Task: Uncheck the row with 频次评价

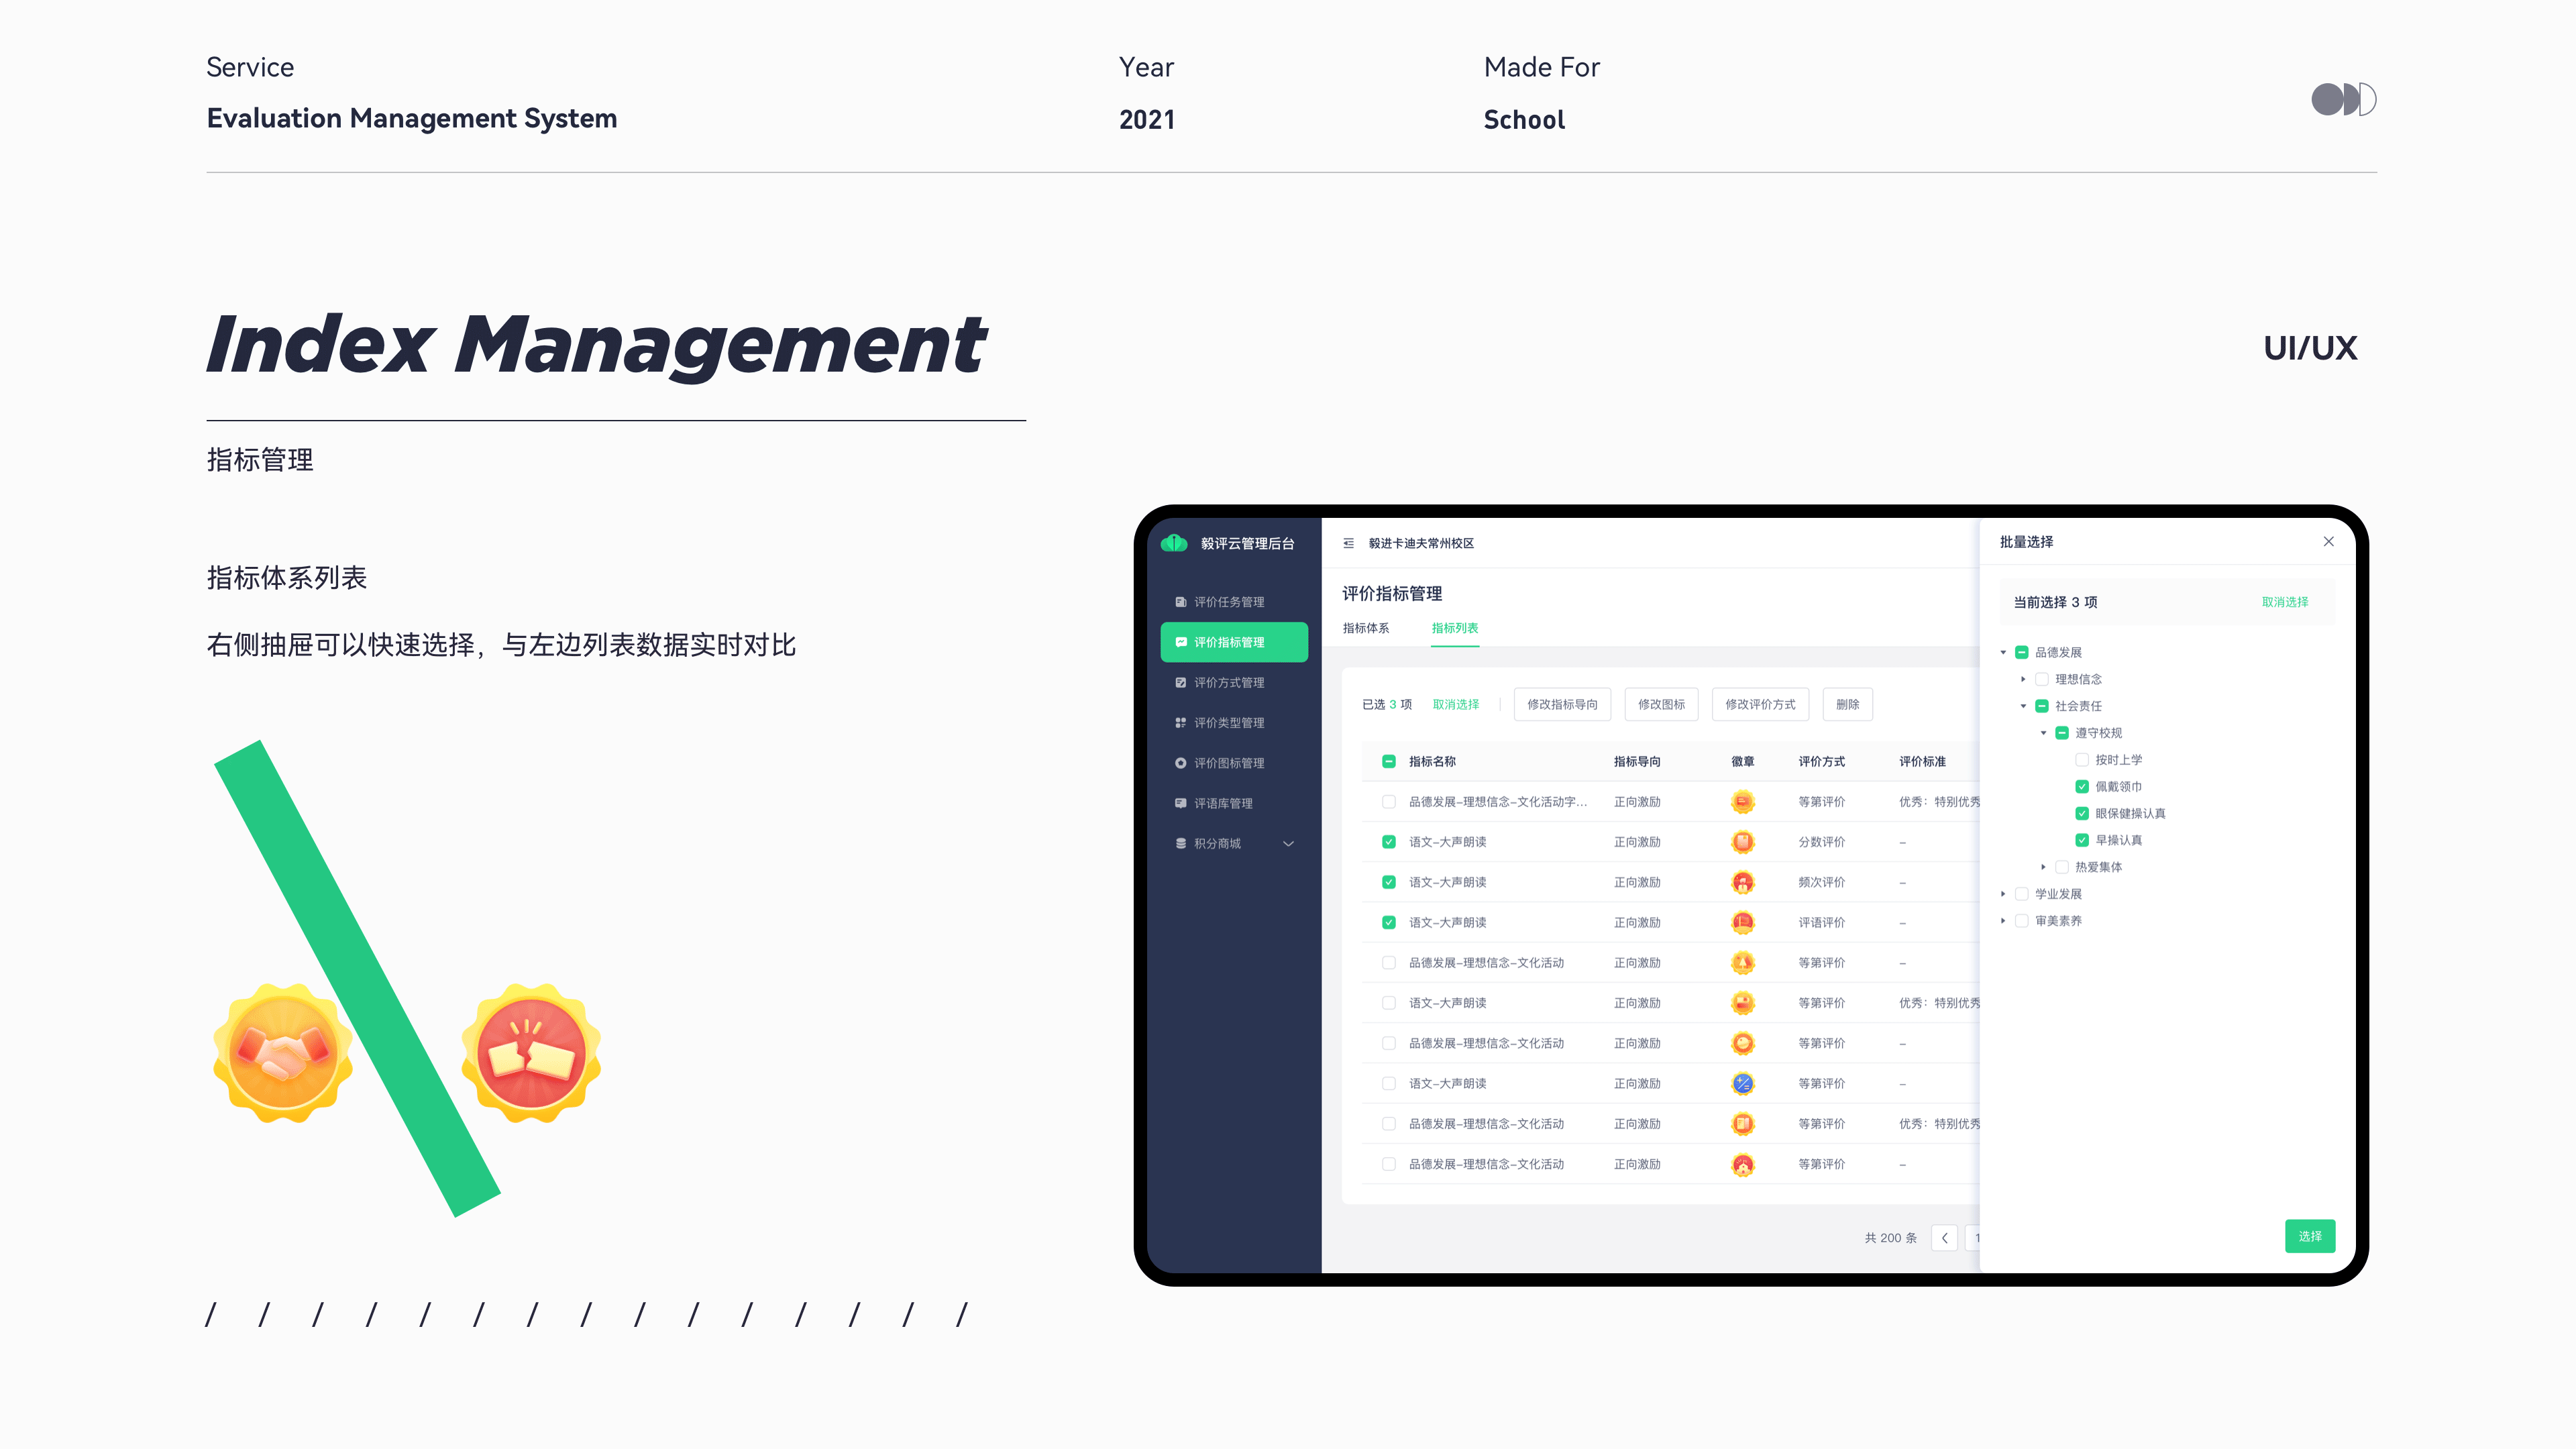Action: tap(1388, 882)
